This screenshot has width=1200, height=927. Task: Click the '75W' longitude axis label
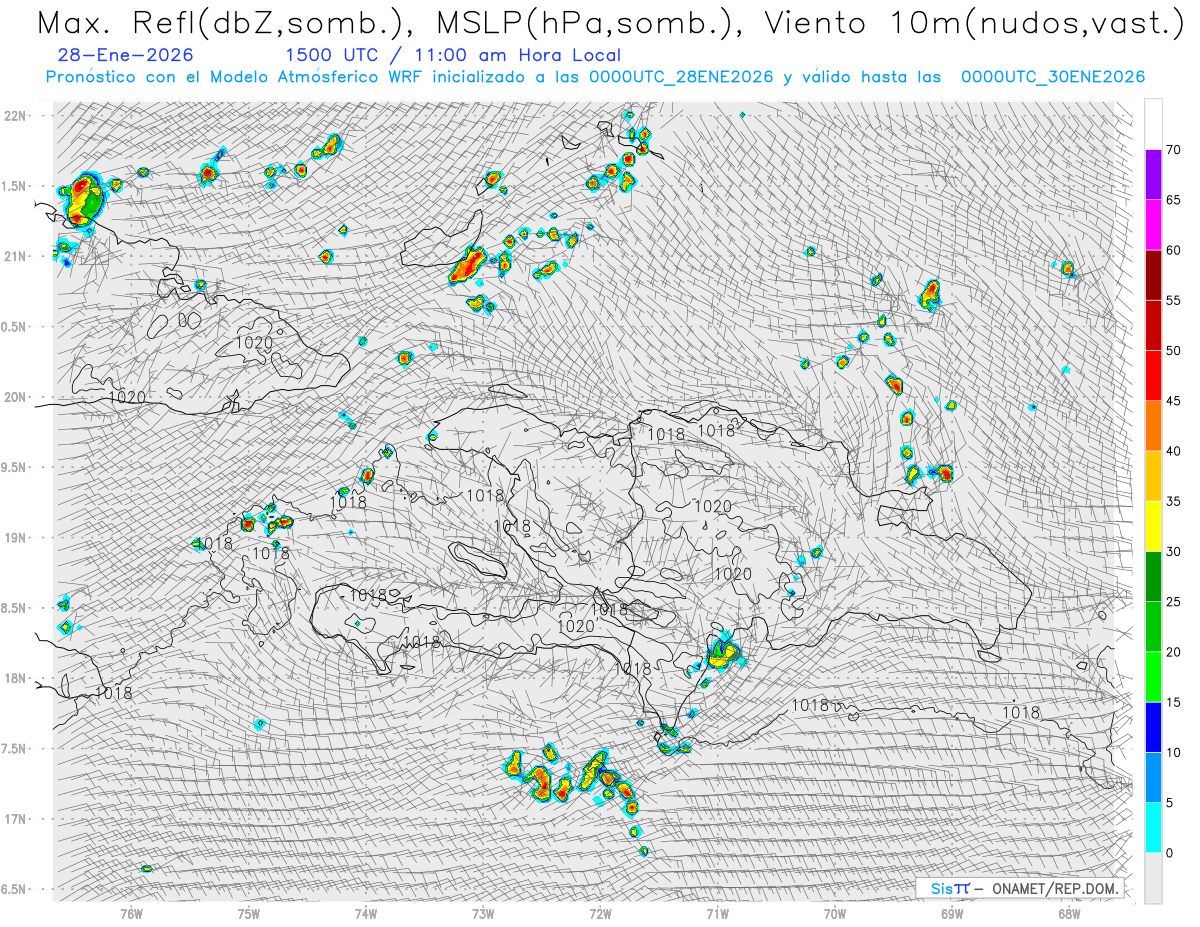(249, 913)
